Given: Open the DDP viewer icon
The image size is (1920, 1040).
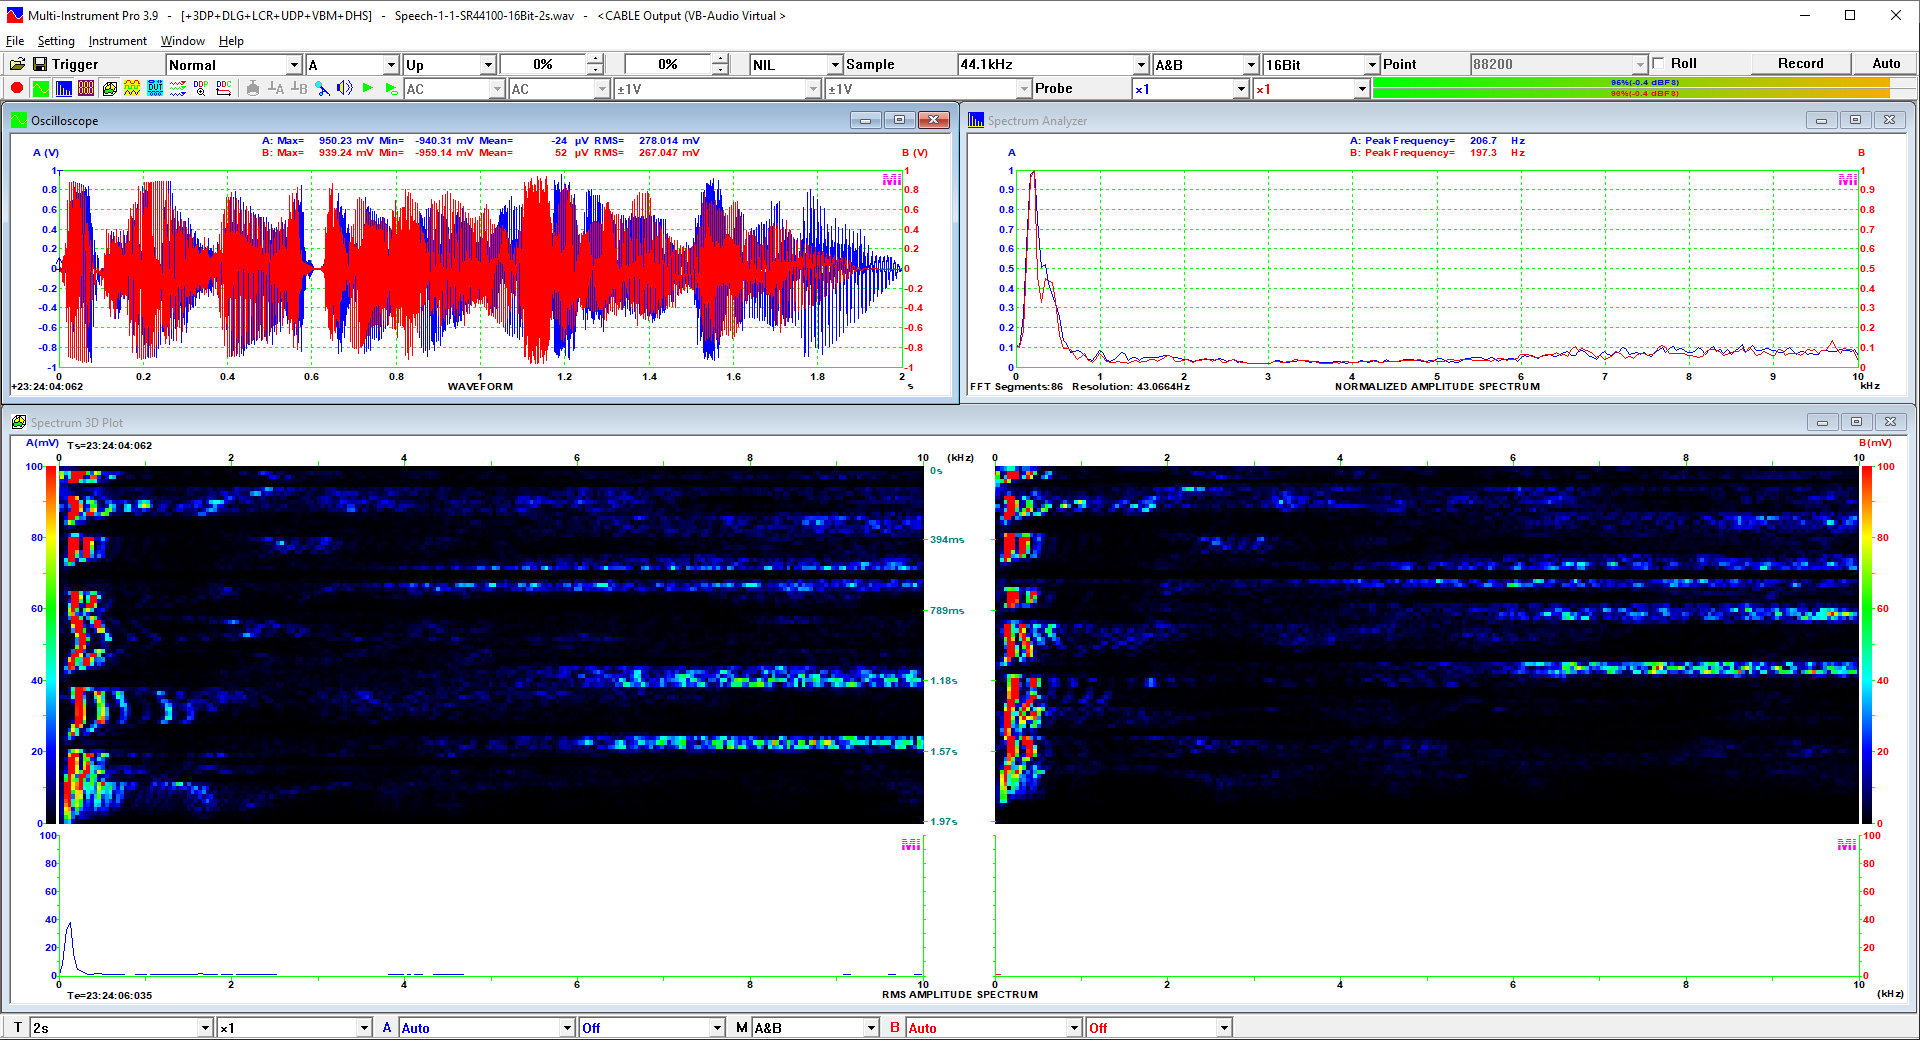Looking at the screenshot, I should [x=201, y=88].
